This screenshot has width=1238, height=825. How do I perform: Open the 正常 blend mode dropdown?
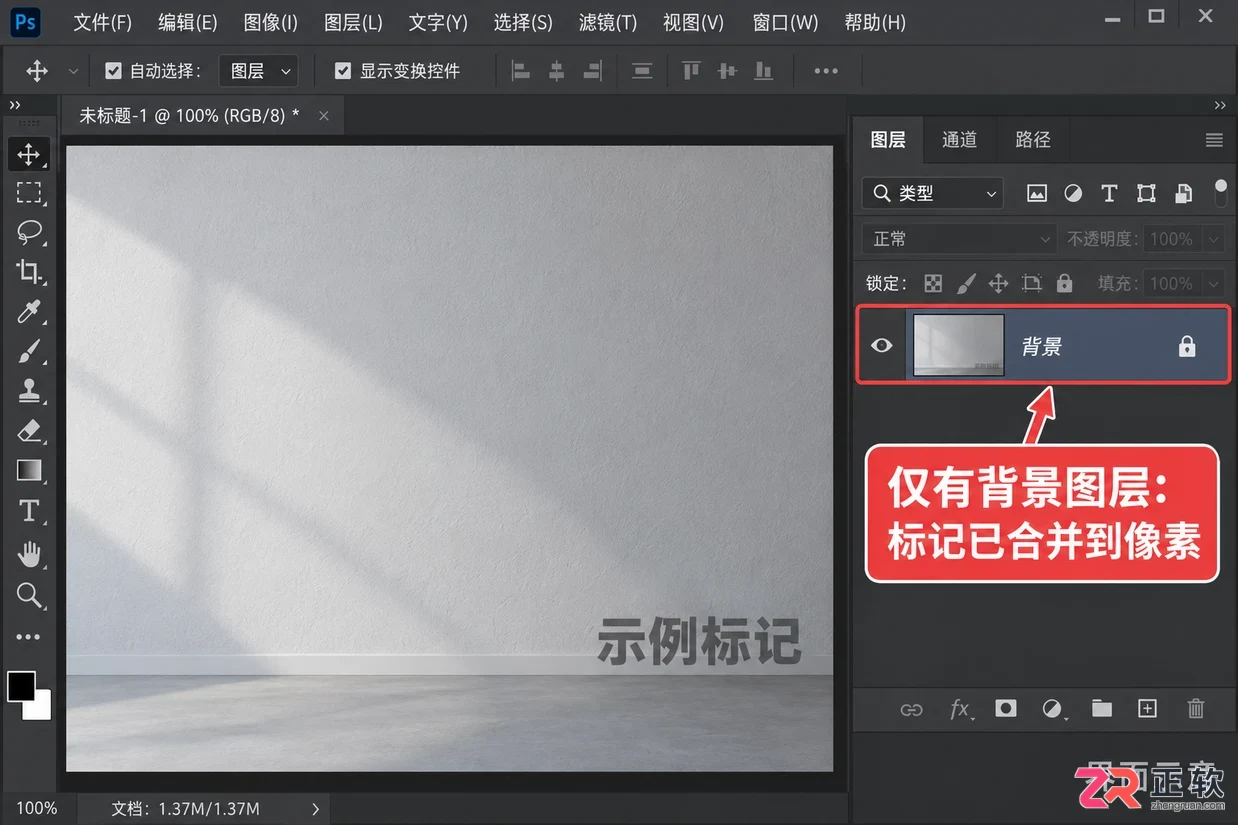960,239
